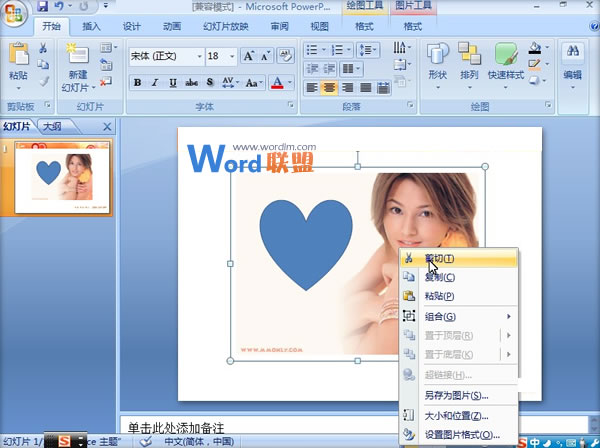Select 复制(C) from the context menu
Screen dimensions: 600x448
click(x=440, y=277)
